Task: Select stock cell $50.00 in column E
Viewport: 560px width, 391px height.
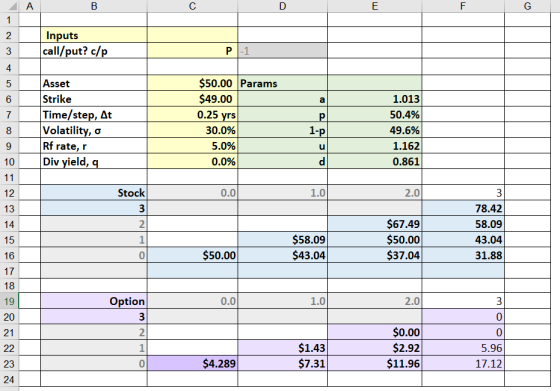Action: [374, 240]
